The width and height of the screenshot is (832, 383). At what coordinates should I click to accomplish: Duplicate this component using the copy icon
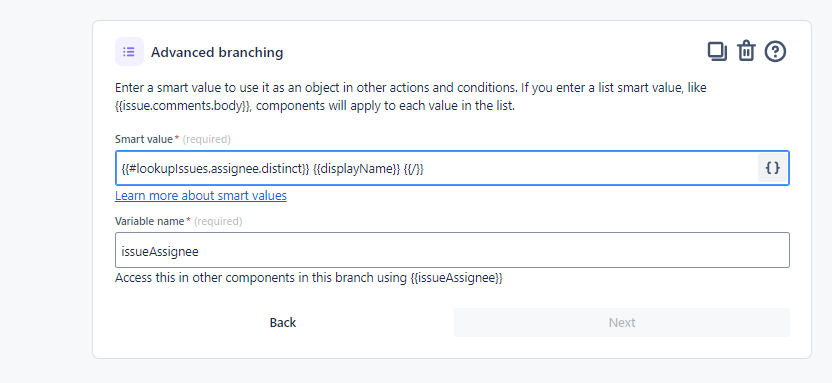click(717, 51)
